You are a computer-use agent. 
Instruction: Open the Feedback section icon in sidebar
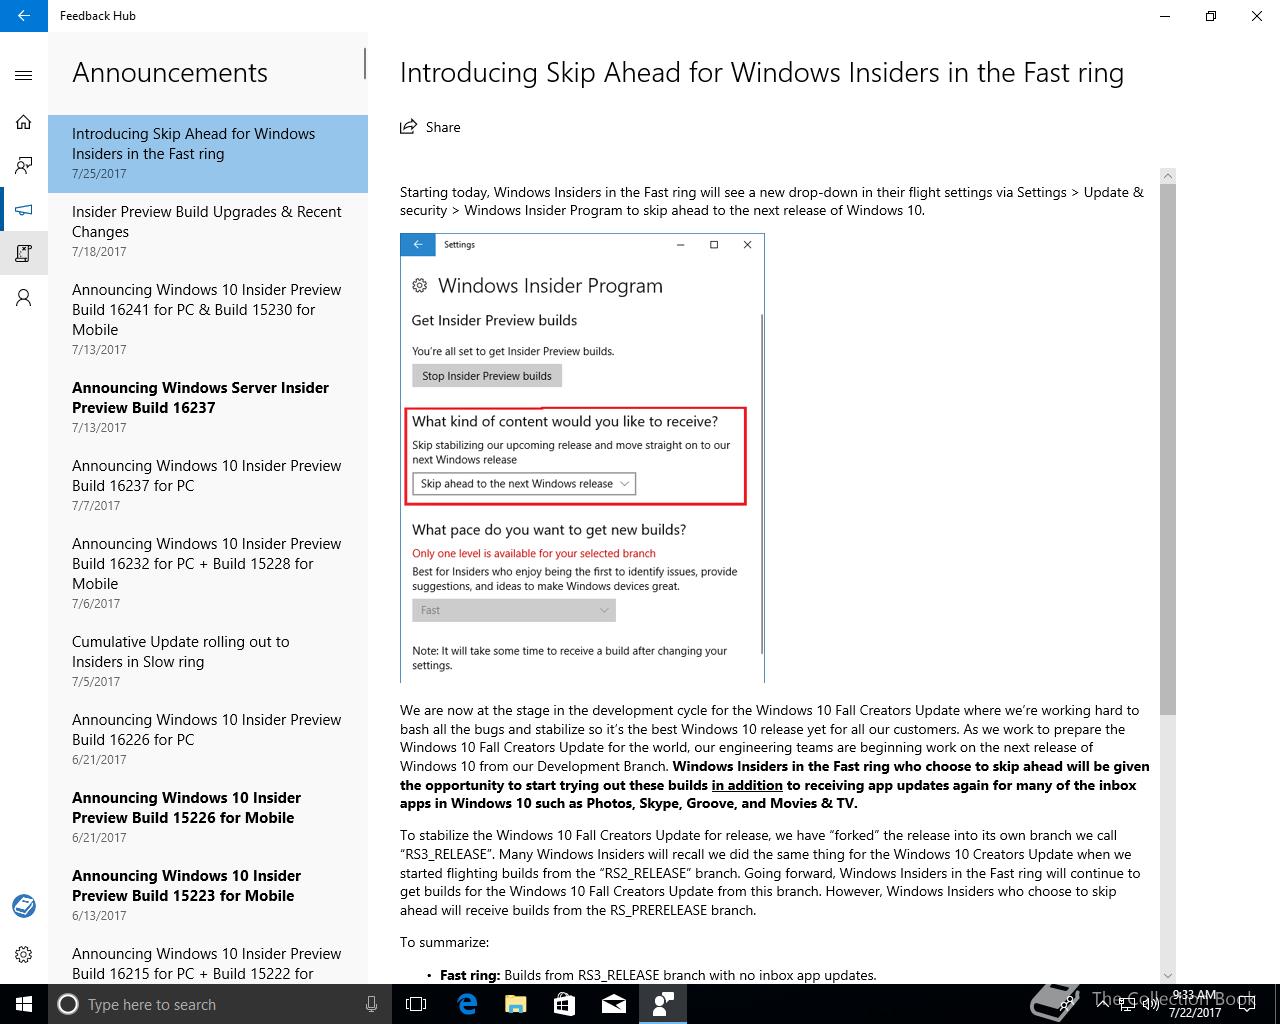coord(24,166)
